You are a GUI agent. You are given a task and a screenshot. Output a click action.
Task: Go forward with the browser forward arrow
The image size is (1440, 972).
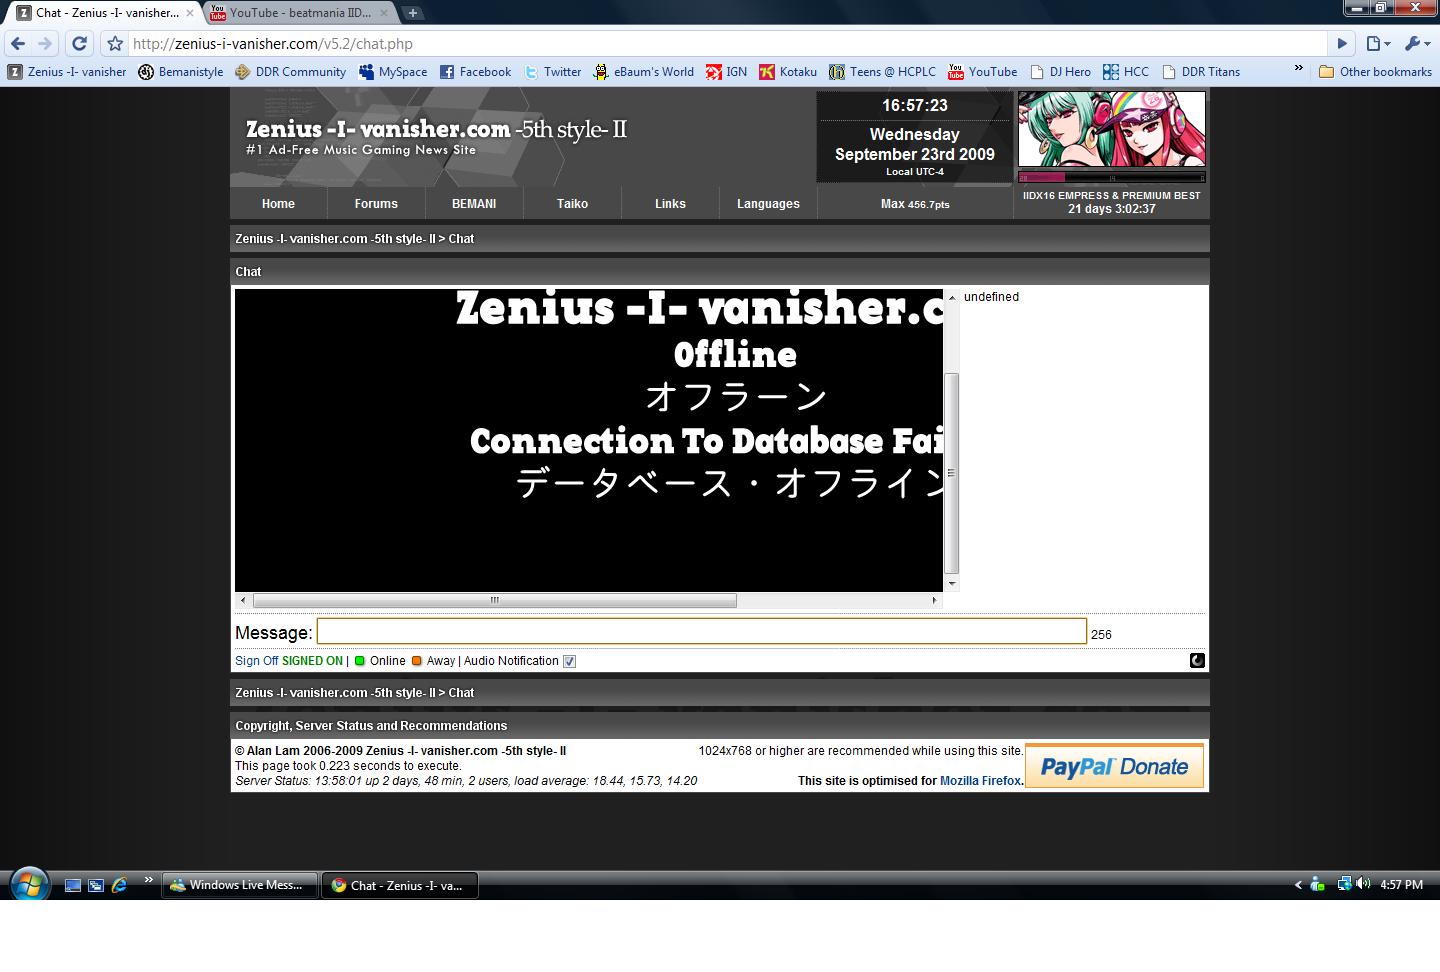(x=45, y=43)
